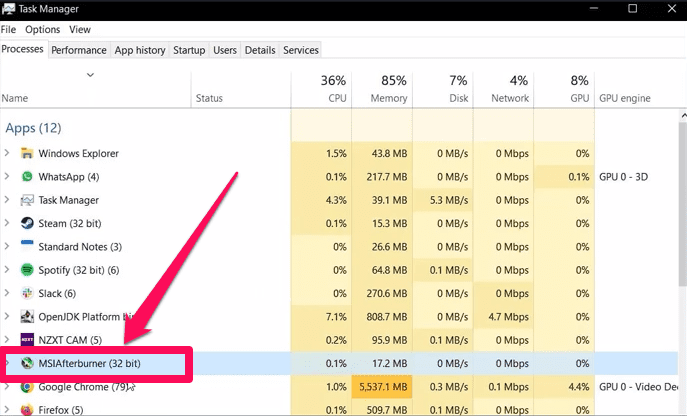Switch to the Startup tab
This screenshot has height=416, width=687.
(189, 50)
